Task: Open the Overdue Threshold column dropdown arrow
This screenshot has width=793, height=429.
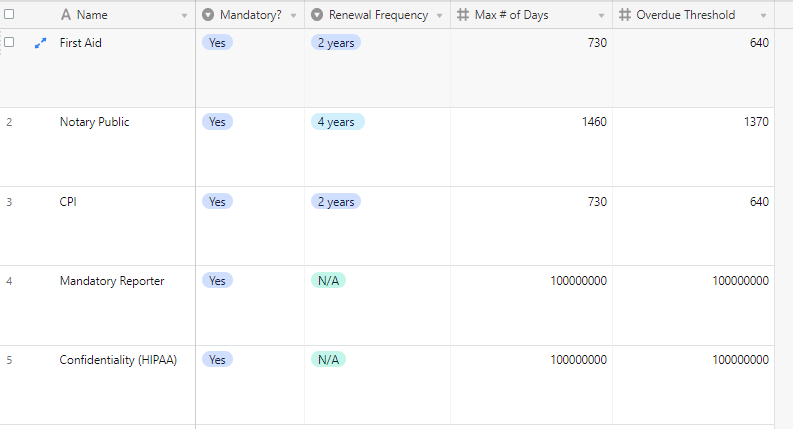Action: (x=764, y=16)
